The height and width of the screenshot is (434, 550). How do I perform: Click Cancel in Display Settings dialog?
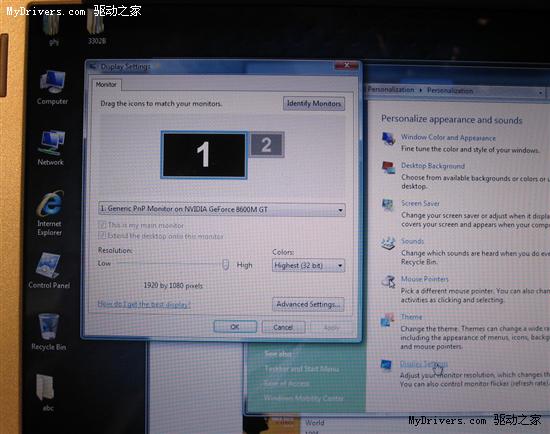point(283,327)
